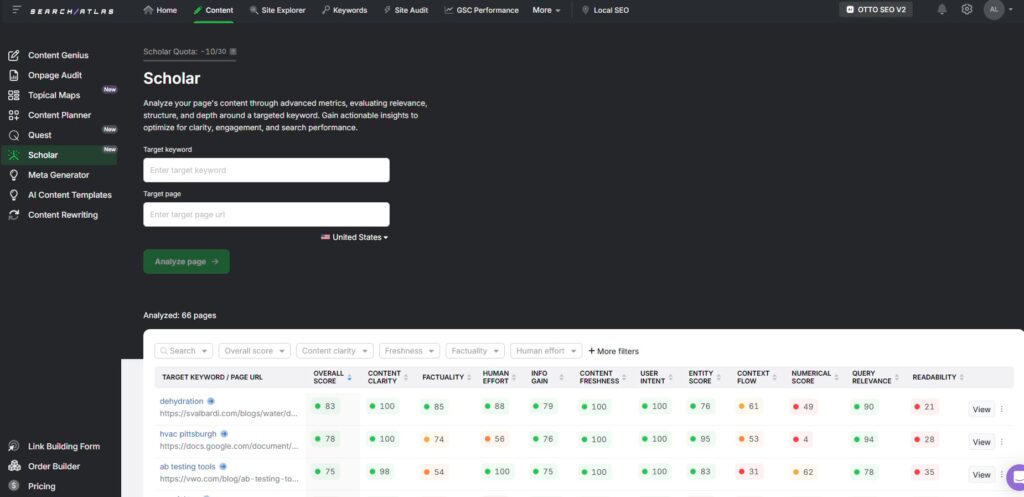1024x497 pixels.
Task: Open the Local SEO tab
Action: coord(605,10)
